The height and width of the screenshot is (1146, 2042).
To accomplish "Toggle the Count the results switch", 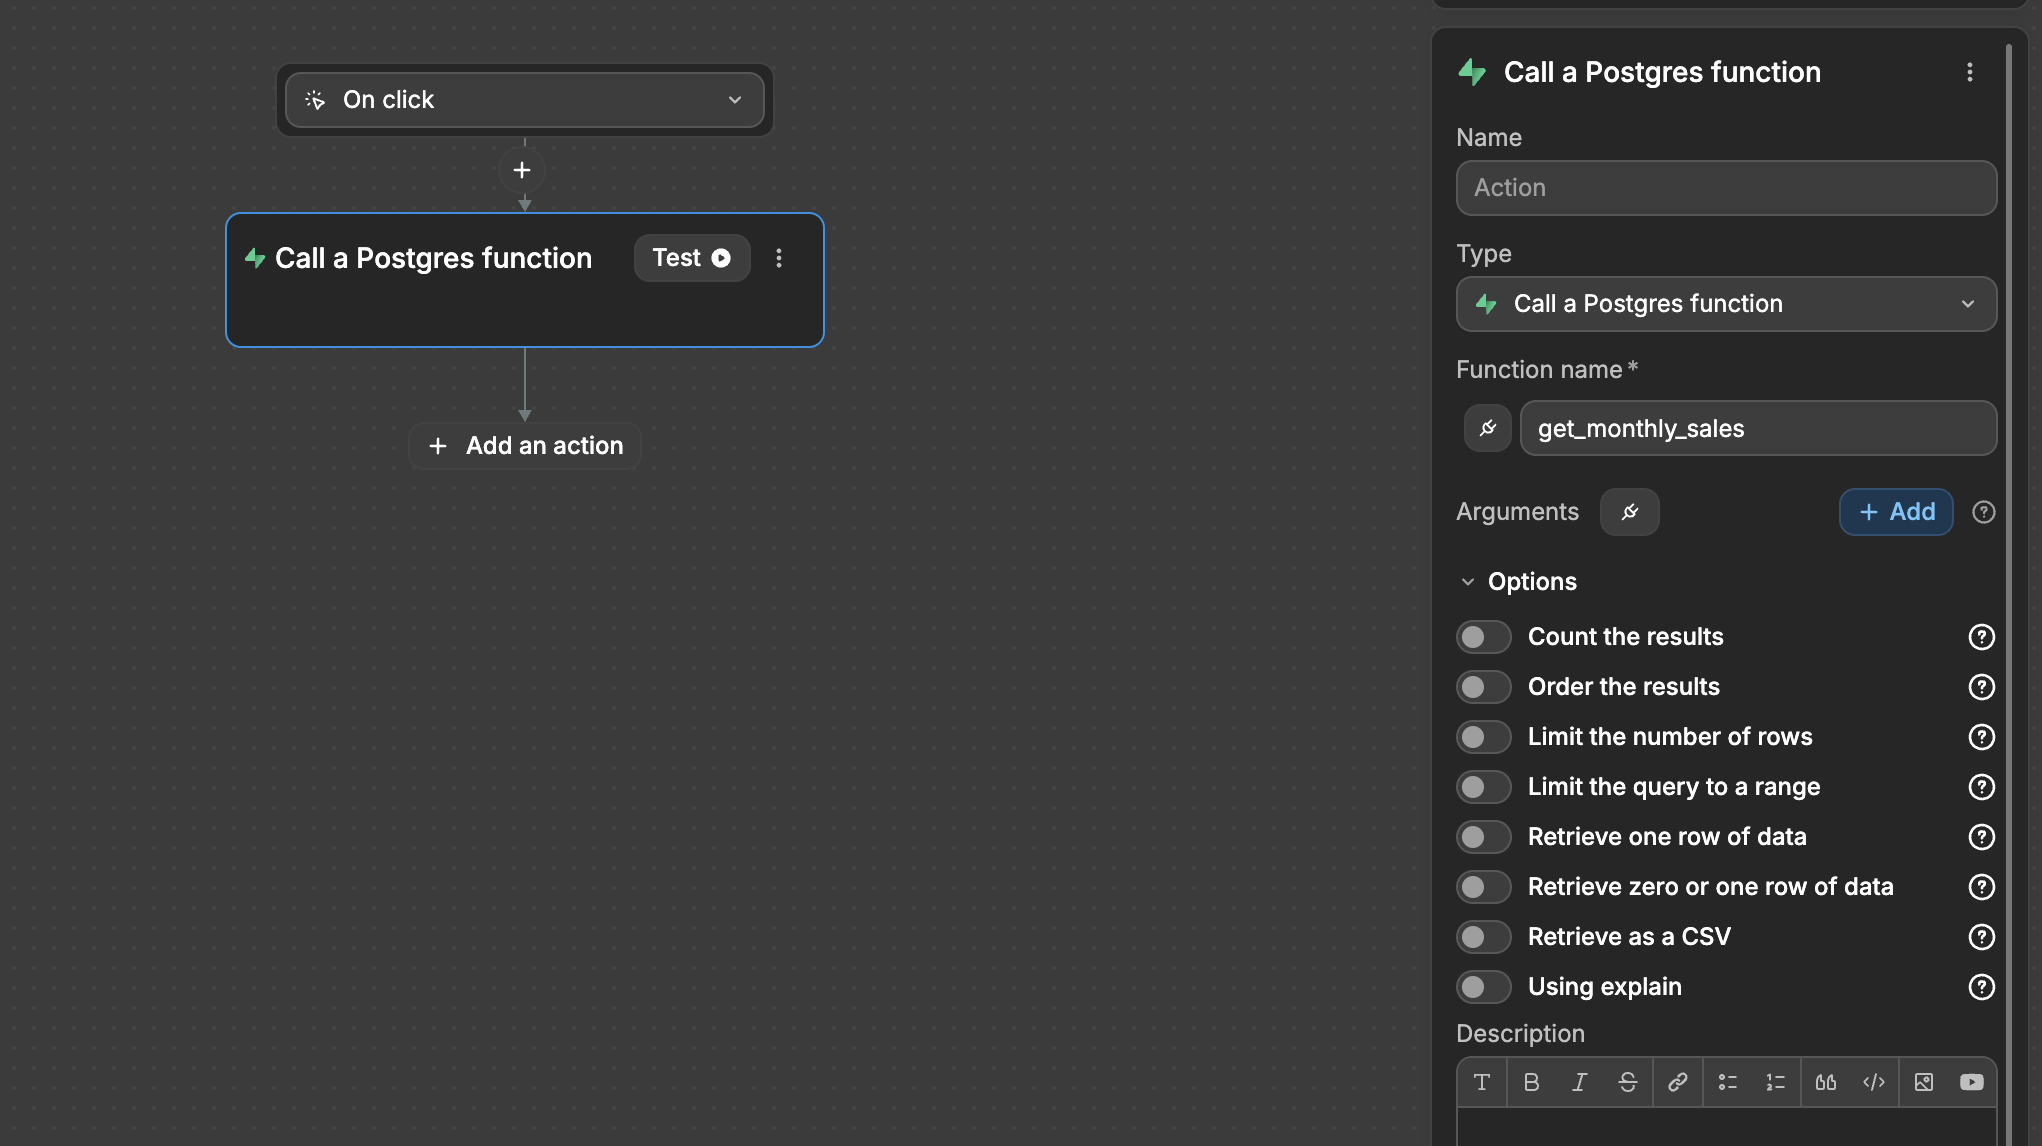I will tap(1484, 637).
